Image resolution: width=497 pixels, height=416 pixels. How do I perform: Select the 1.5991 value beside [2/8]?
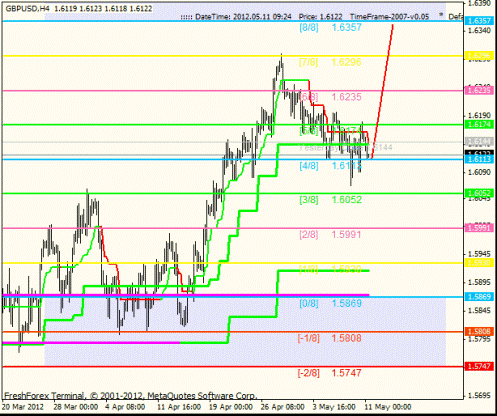pos(346,235)
